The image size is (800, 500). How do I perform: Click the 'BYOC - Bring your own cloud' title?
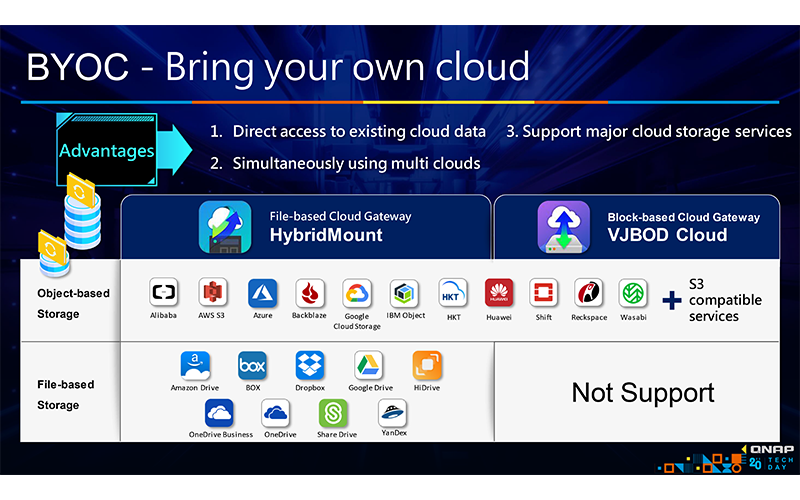coord(278,67)
